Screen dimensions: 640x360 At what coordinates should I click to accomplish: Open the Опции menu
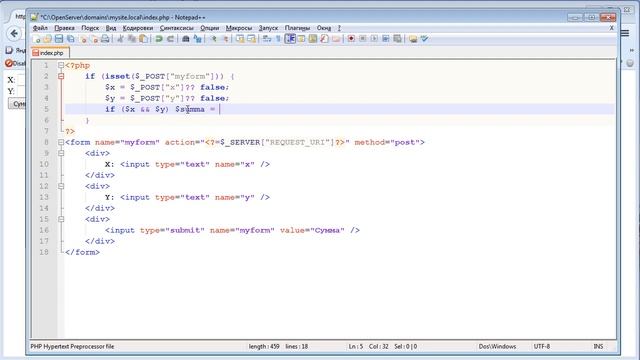(209, 28)
